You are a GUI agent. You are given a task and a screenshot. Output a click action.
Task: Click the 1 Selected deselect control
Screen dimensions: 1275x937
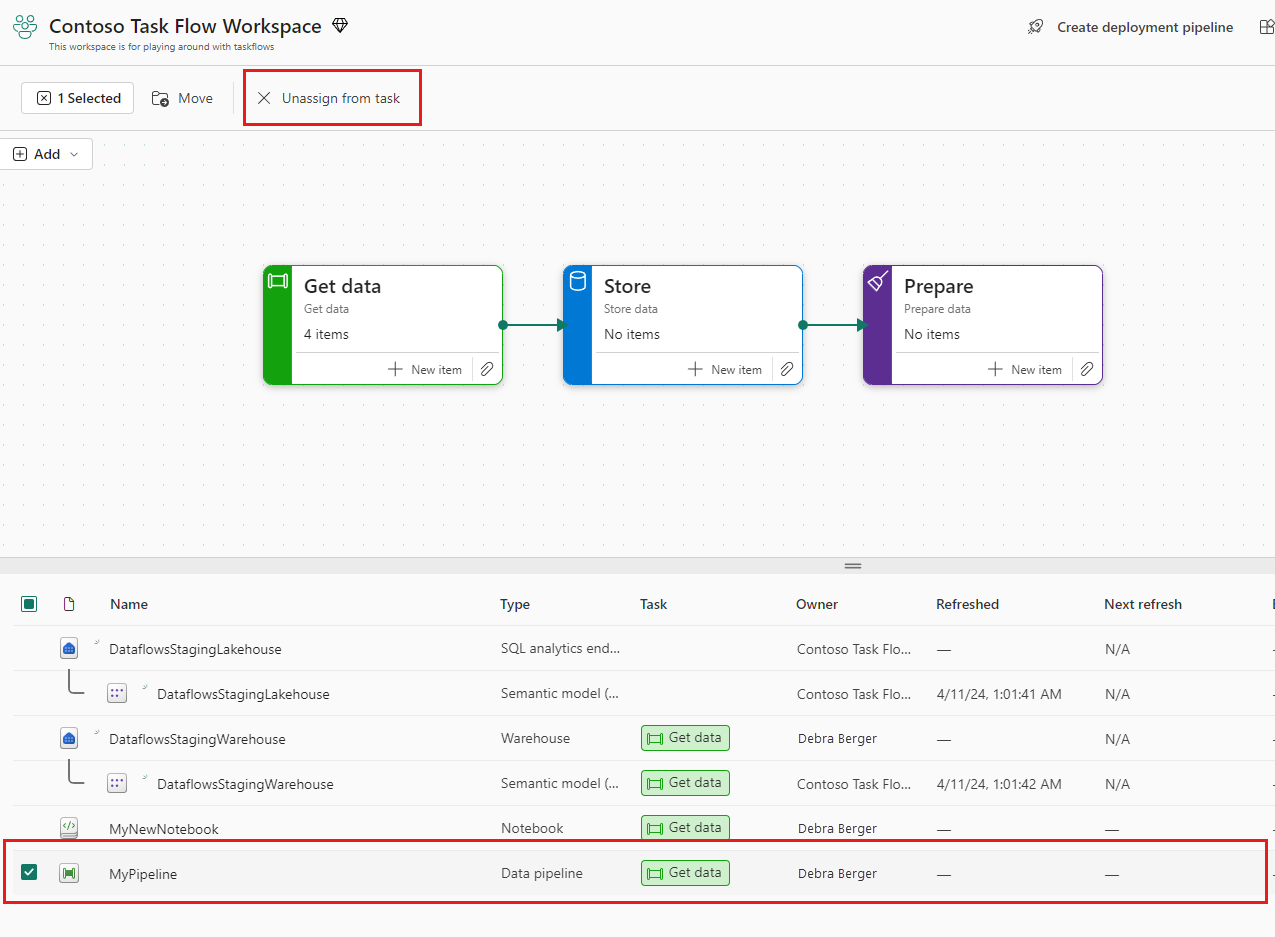(x=77, y=98)
